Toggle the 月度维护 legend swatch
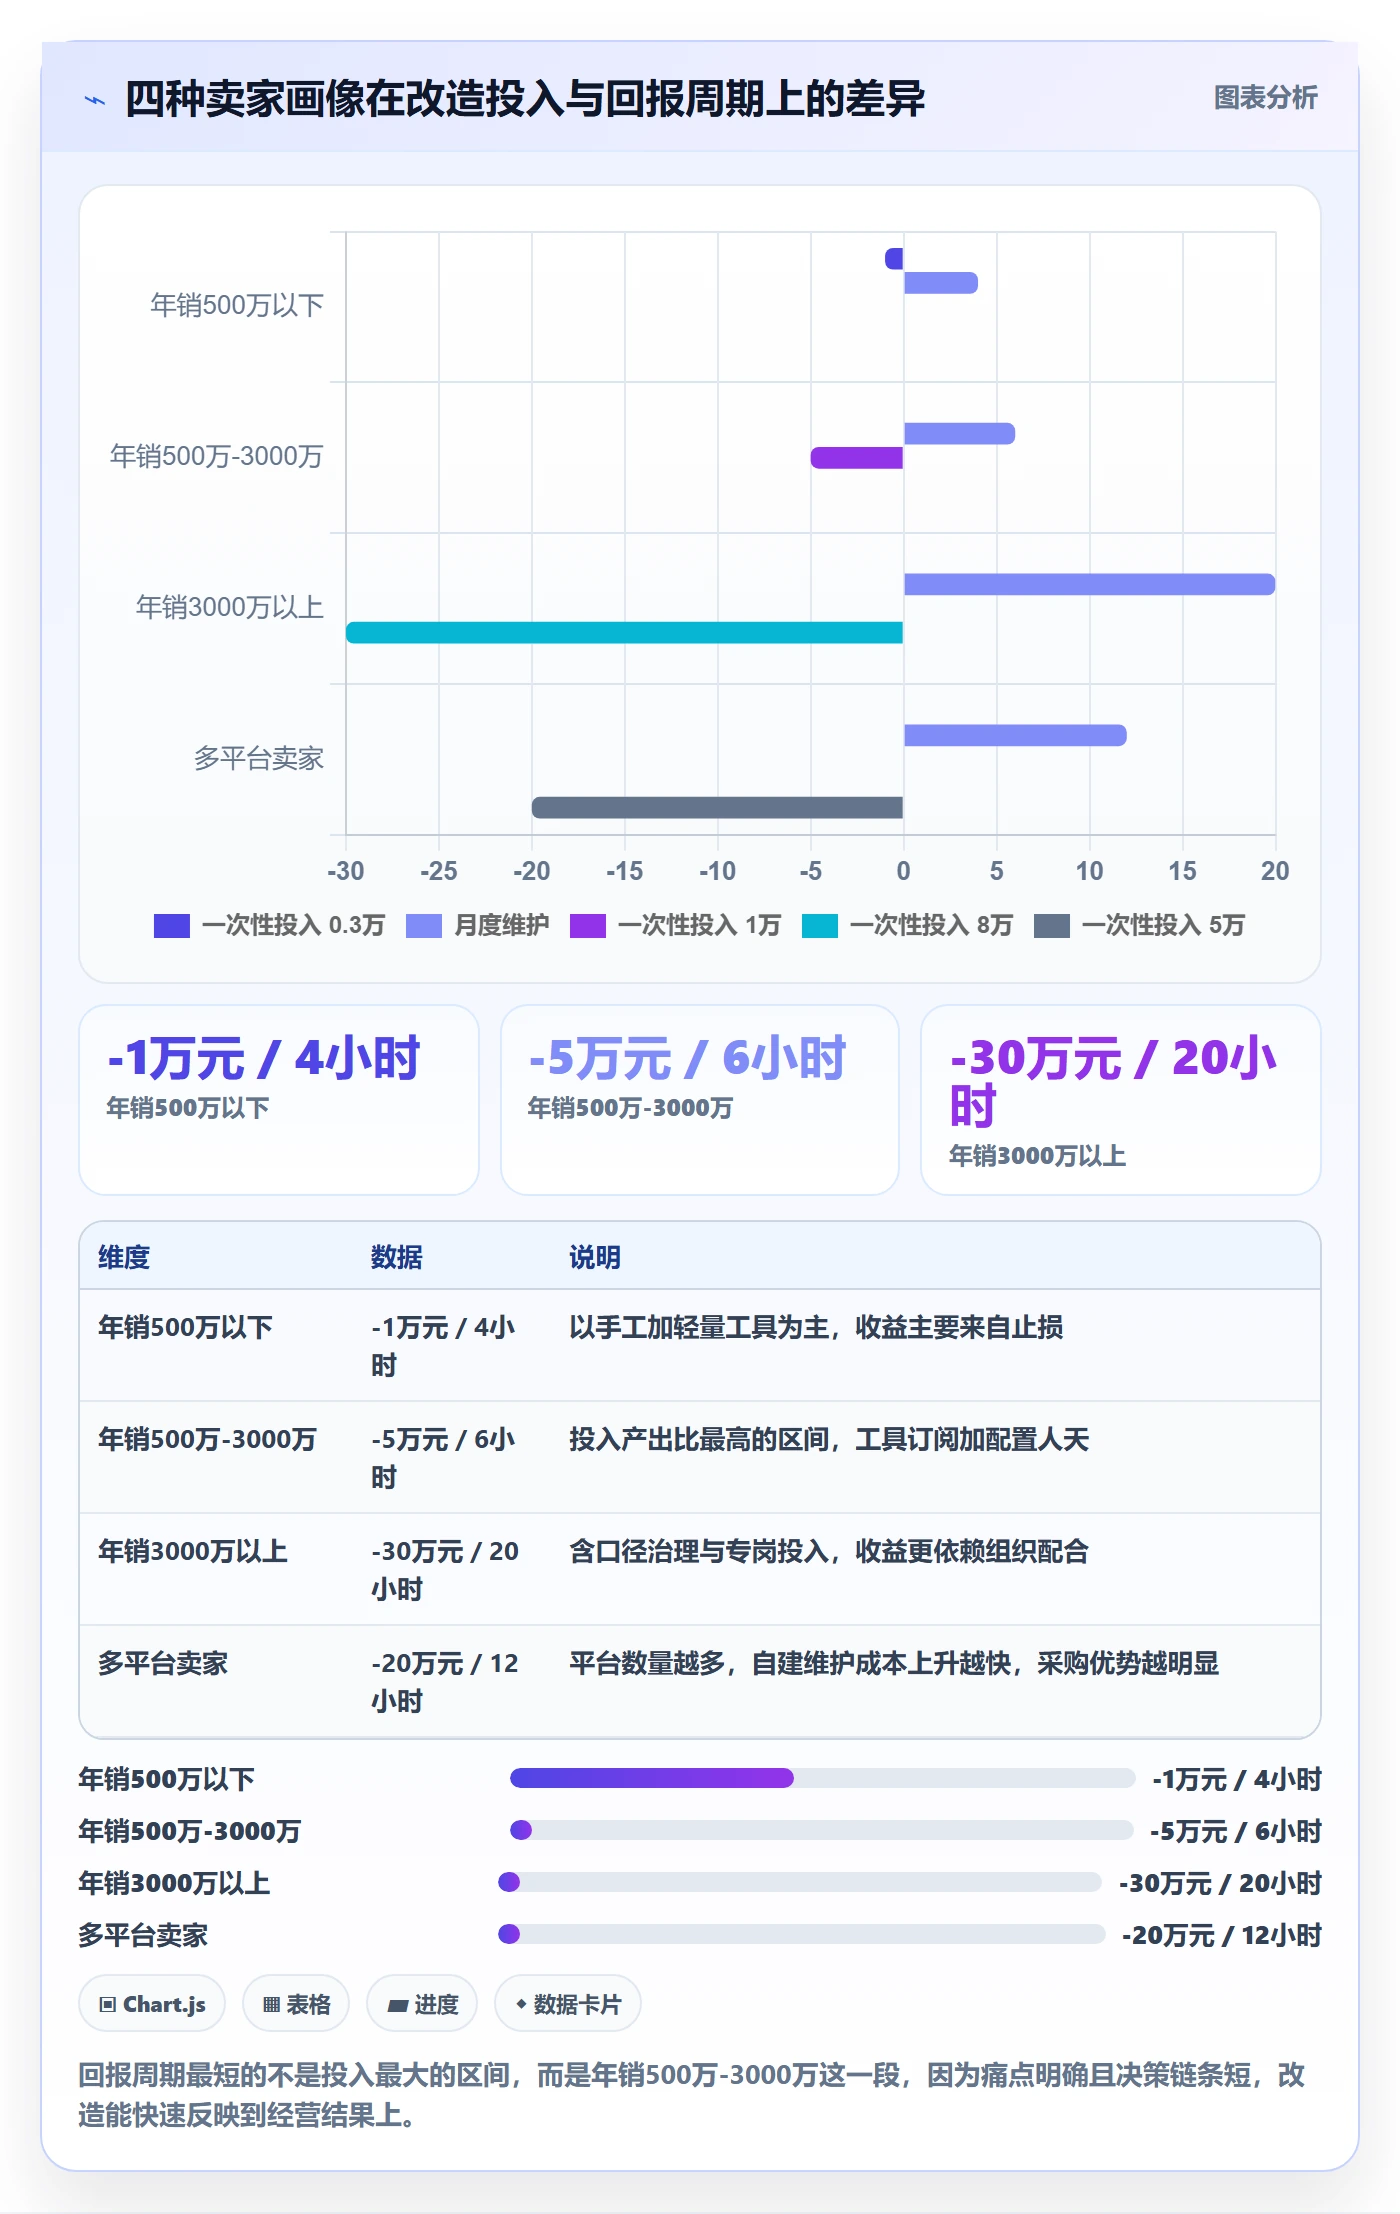This screenshot has height=2214, width=1400. [424, 926]
